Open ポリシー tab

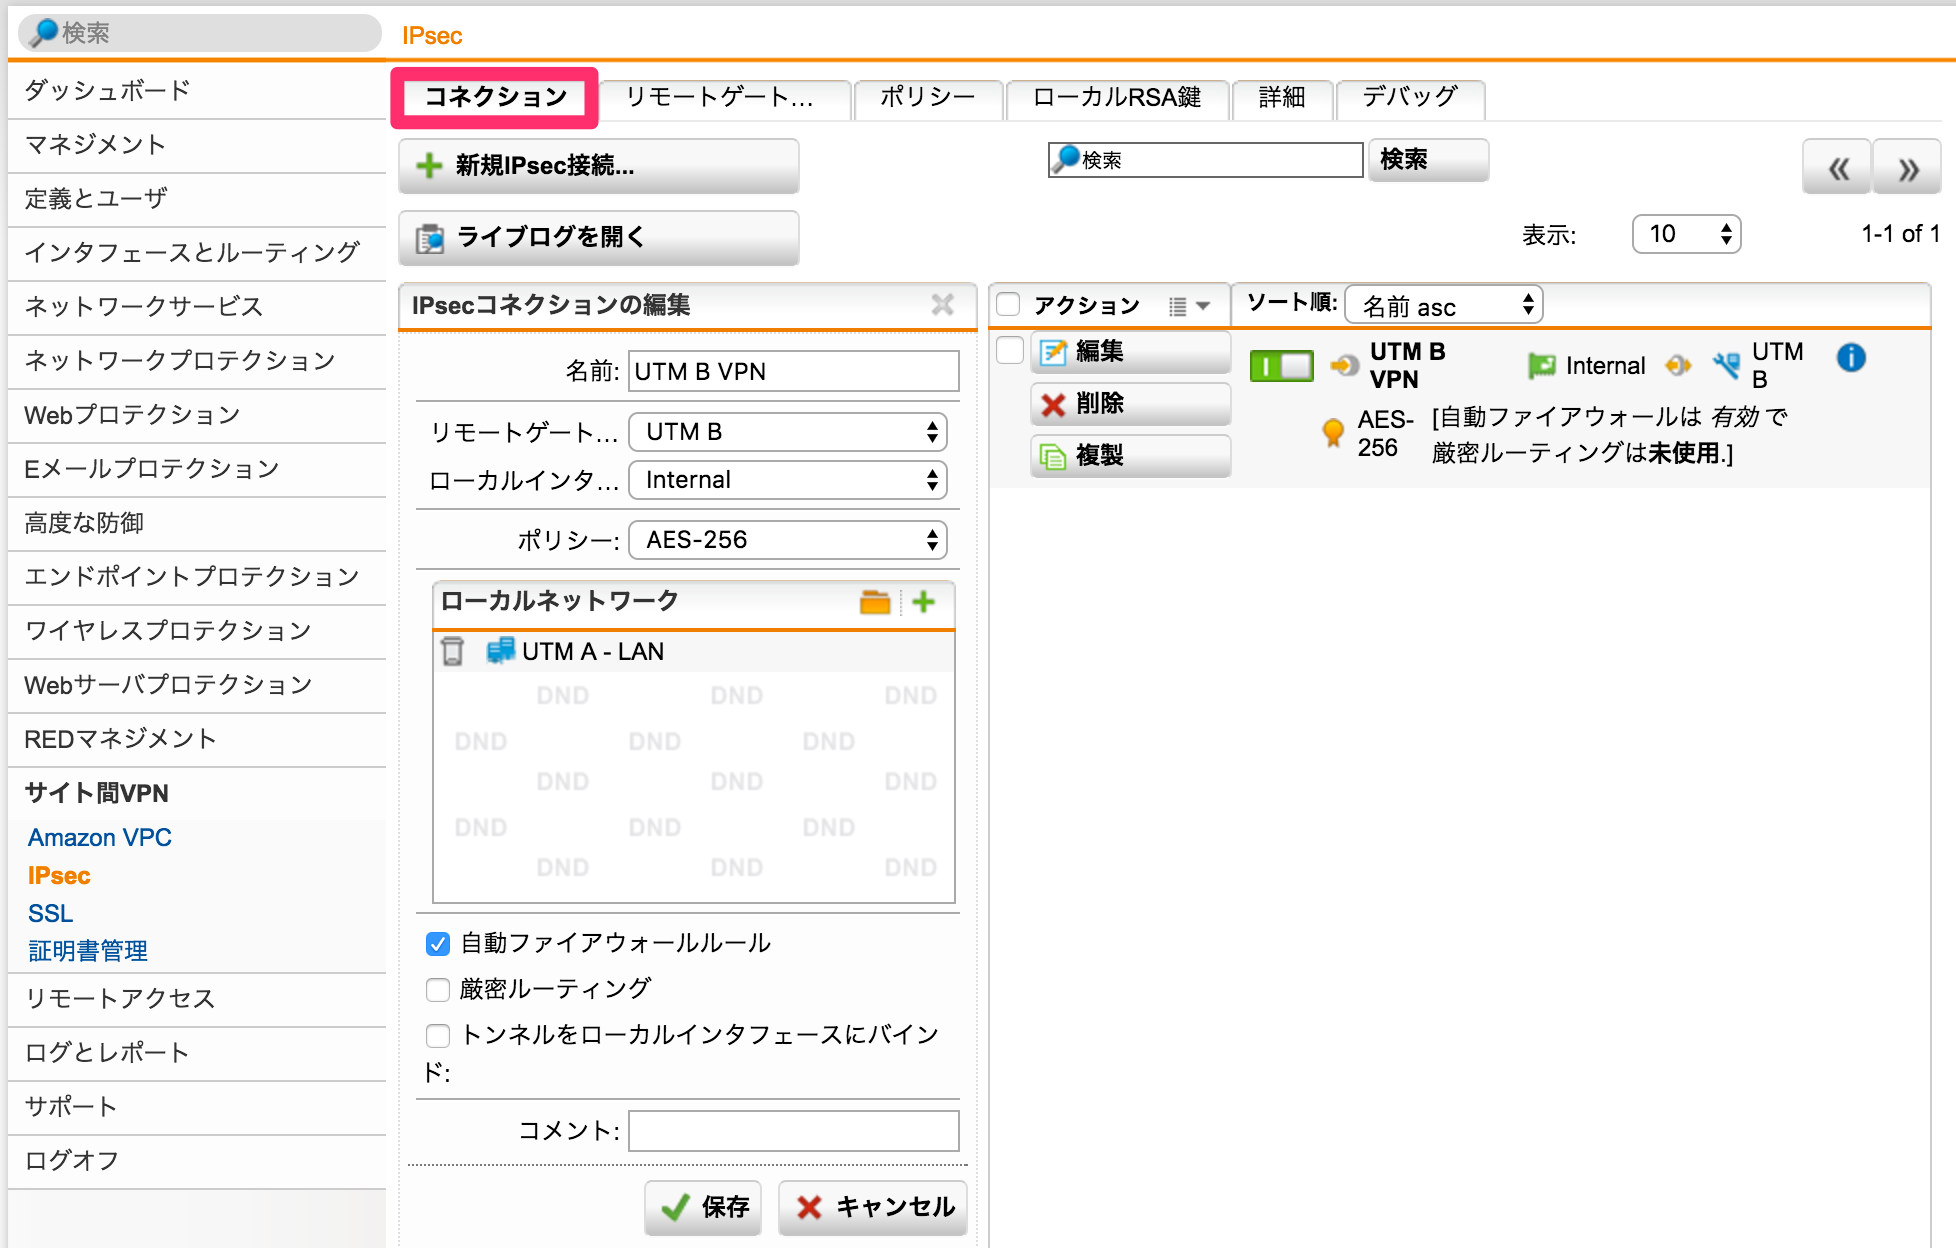928,98
